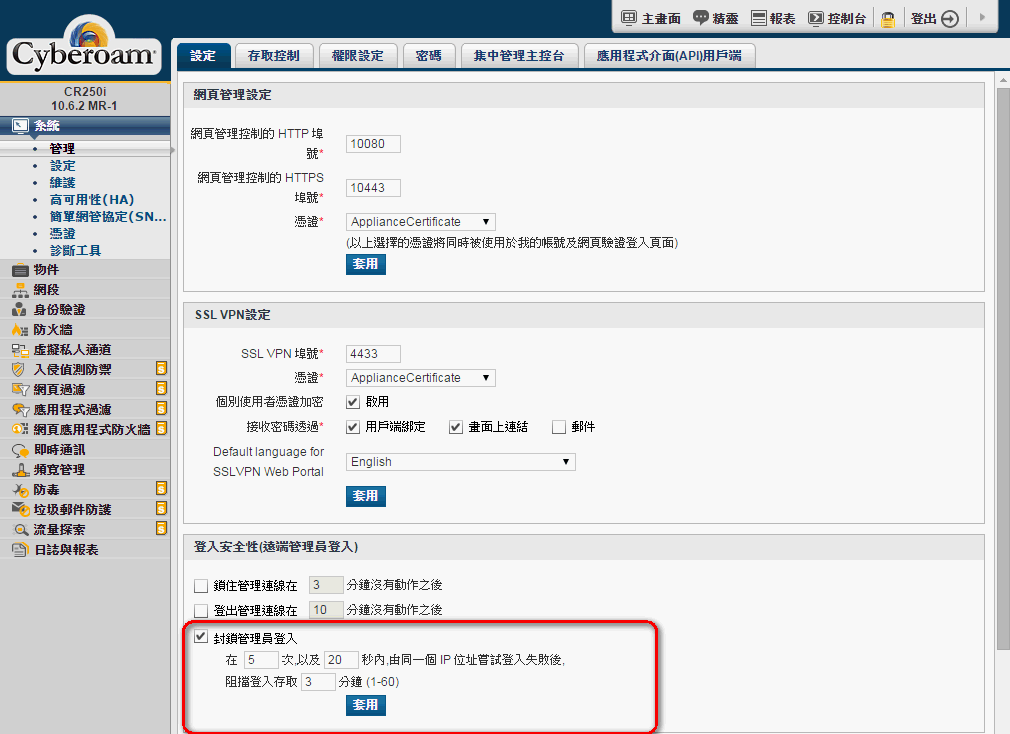This screenshot has height=734, width=1010.
Task: Click the 網頁過濾 filter icon
Action: point(21,390)
